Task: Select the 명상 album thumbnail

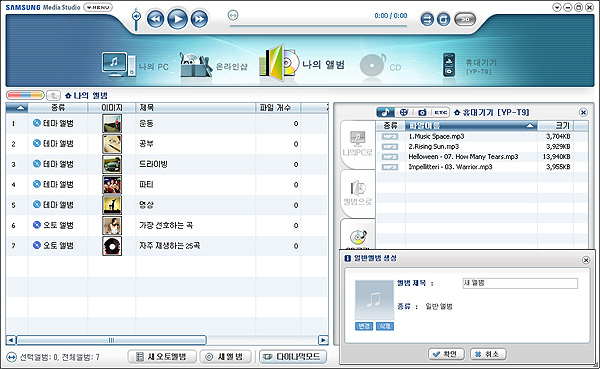Action: (x=112, y=205)
